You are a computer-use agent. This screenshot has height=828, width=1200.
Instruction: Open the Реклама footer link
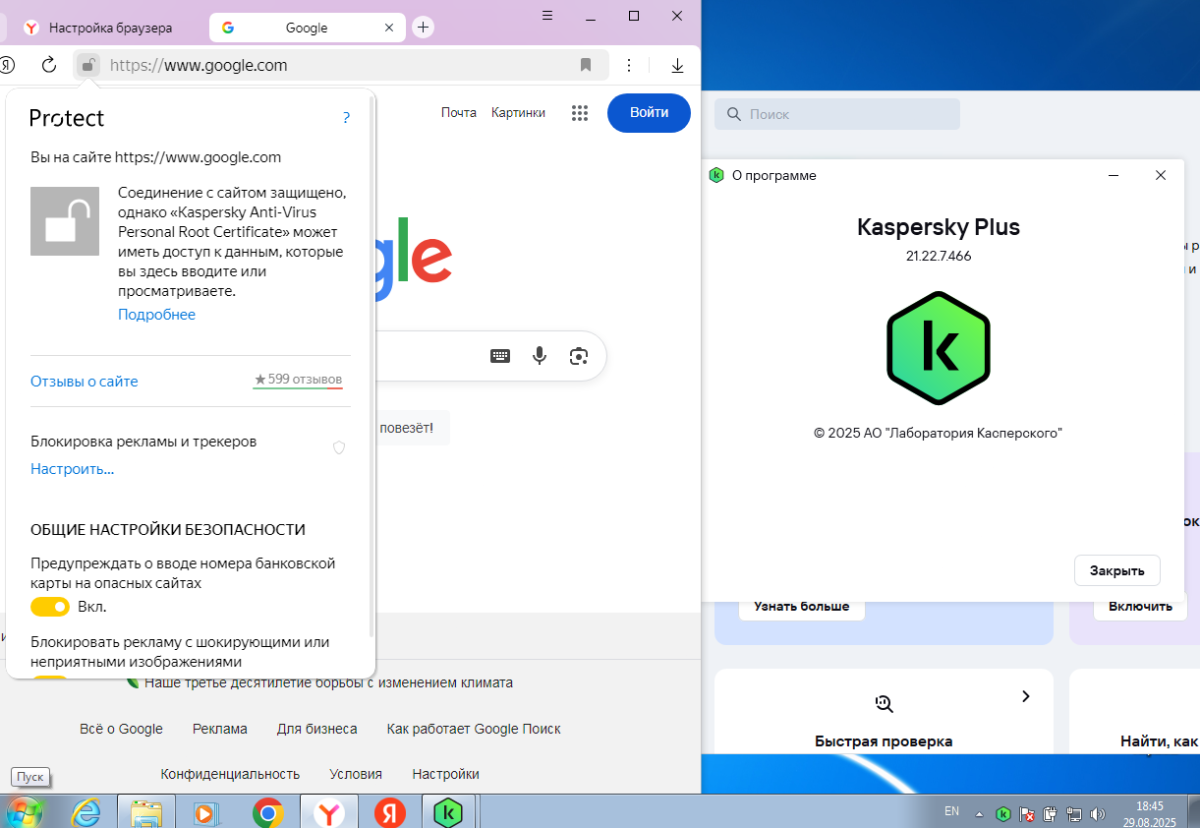tap(220, 729)
